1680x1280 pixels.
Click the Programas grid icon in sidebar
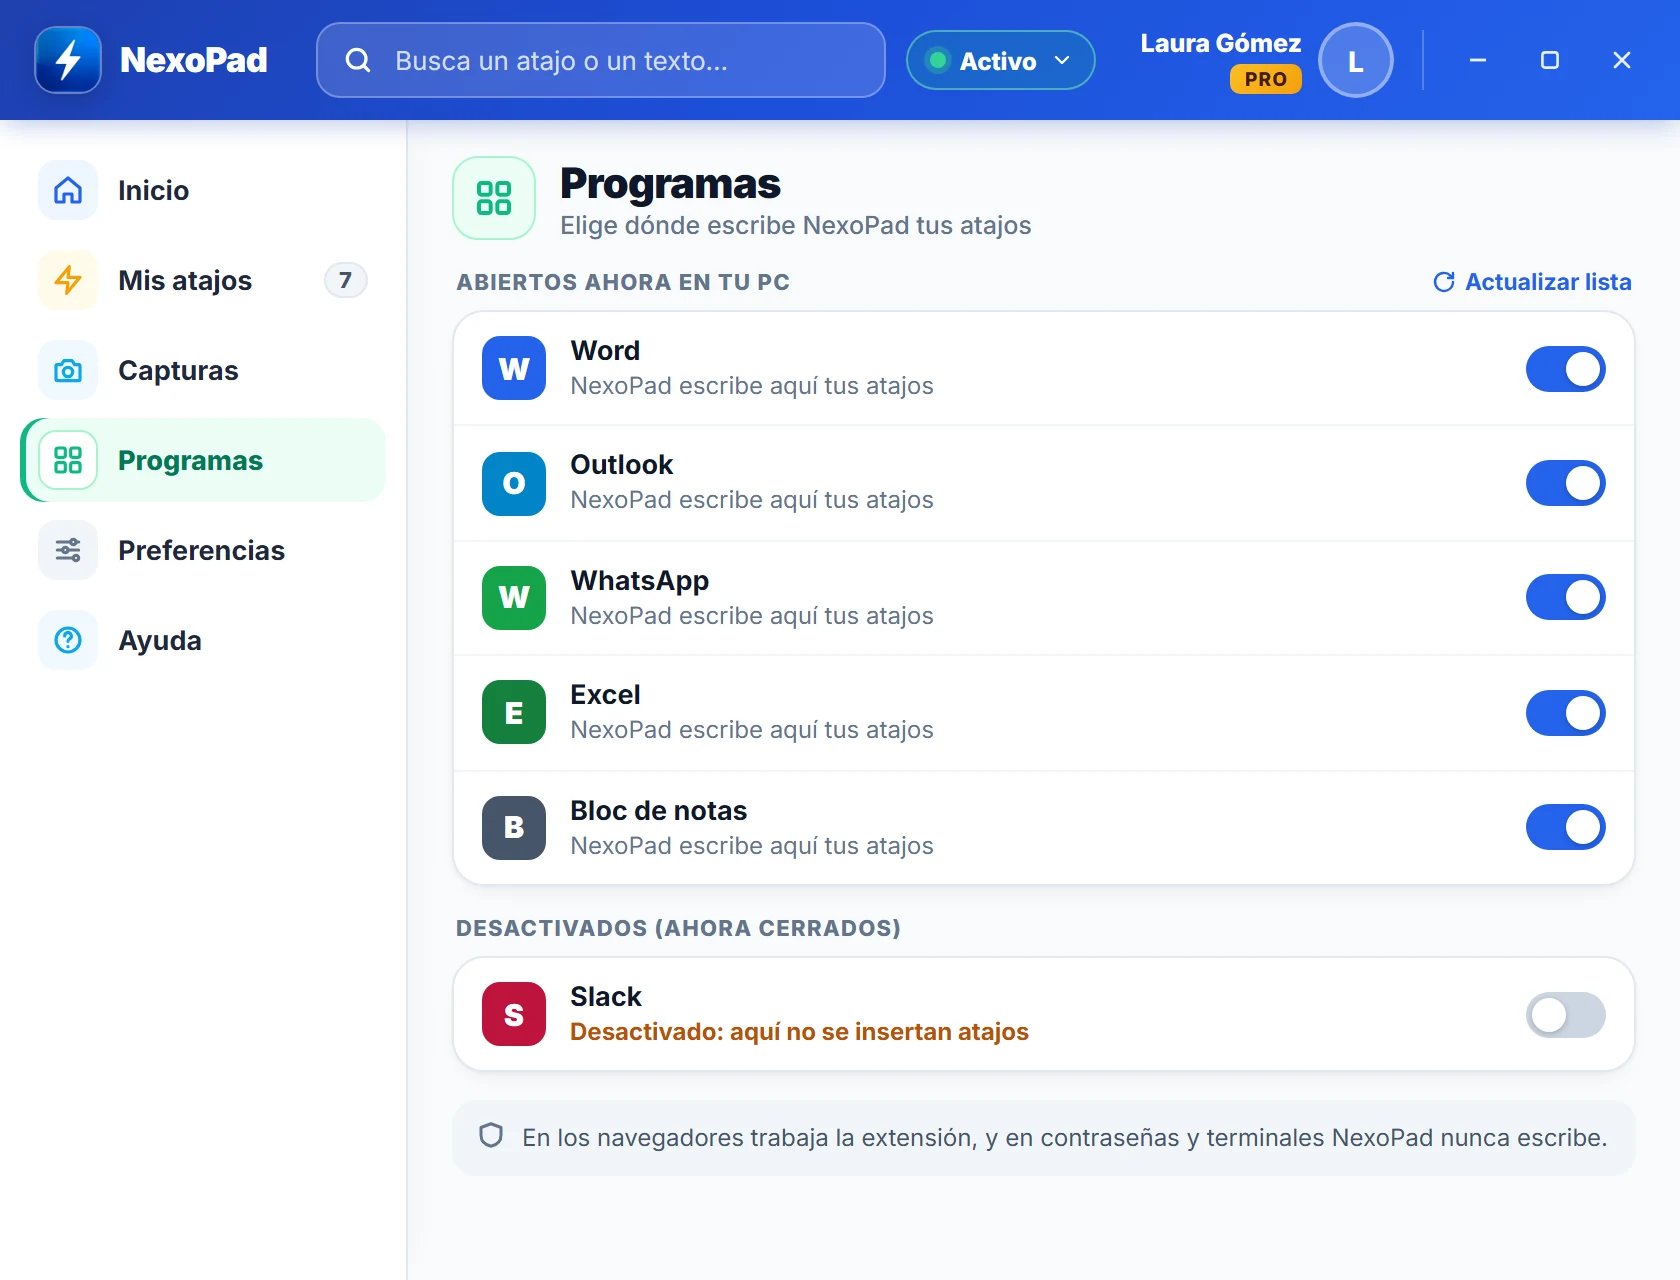(x=68, y=460)
